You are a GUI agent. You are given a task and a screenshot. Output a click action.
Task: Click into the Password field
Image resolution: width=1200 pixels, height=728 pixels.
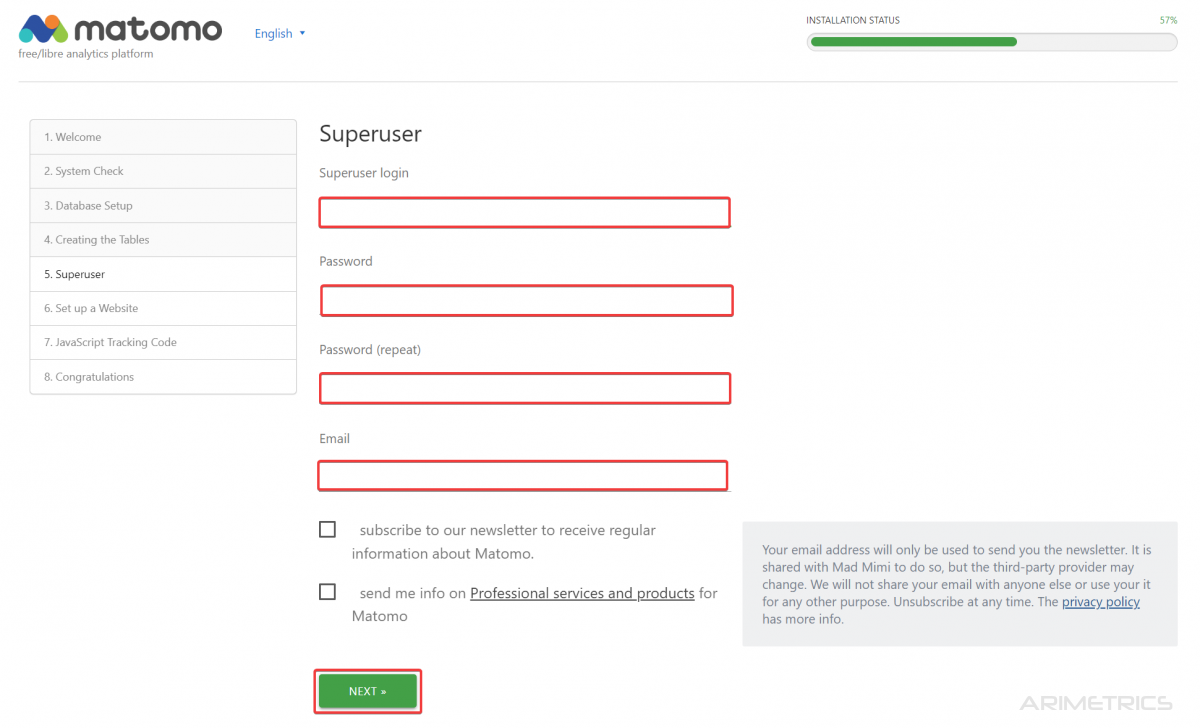[526, 301]
